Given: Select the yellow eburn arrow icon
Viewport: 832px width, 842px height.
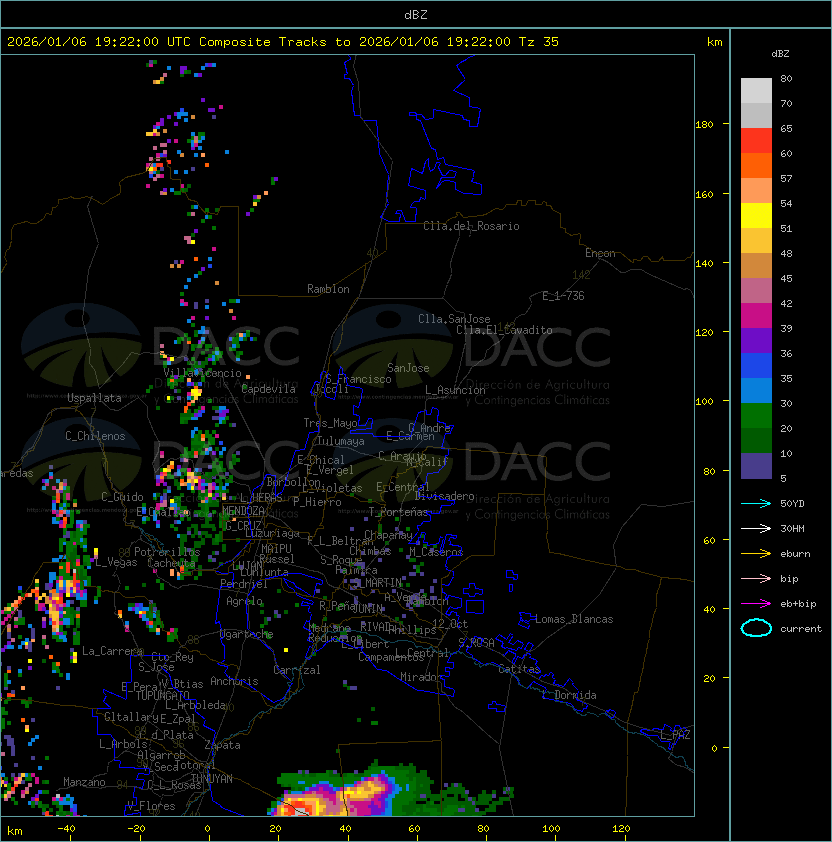Looking at the screenshot, I should pos(756,554).
